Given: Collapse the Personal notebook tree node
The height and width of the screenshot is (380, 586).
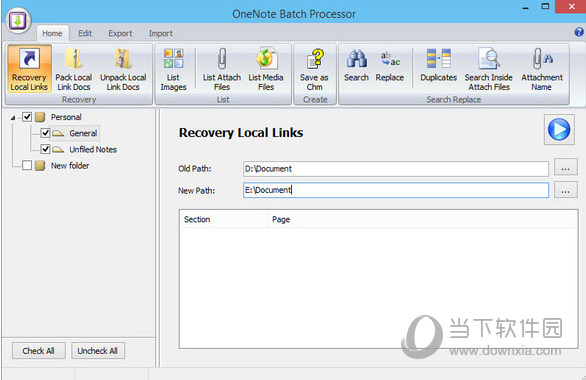Looking at the screenshot, I should 13,118.
